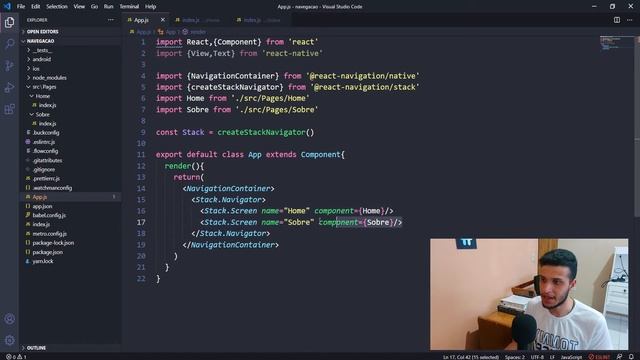Open the Go menu

pyautogui.click(x=94, y=7)
